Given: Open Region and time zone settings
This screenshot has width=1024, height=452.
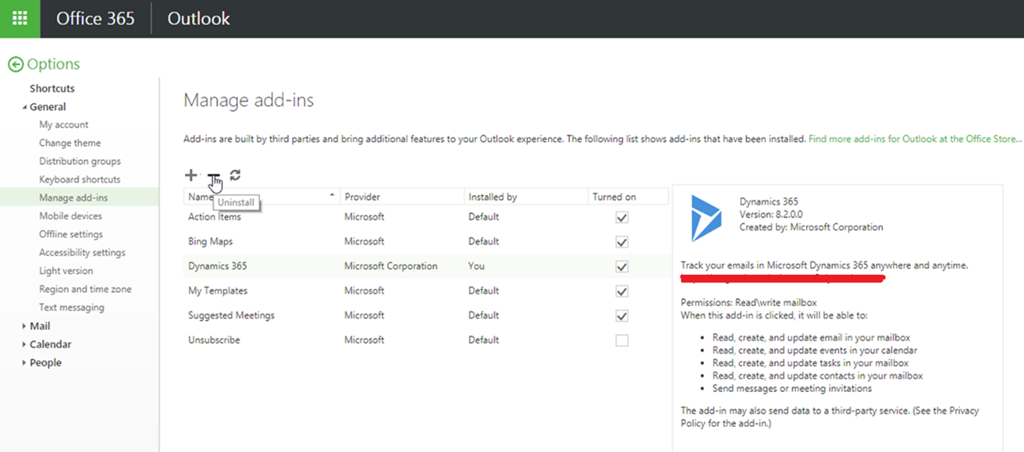Looking at the screenshot, I should pos(85,289).
